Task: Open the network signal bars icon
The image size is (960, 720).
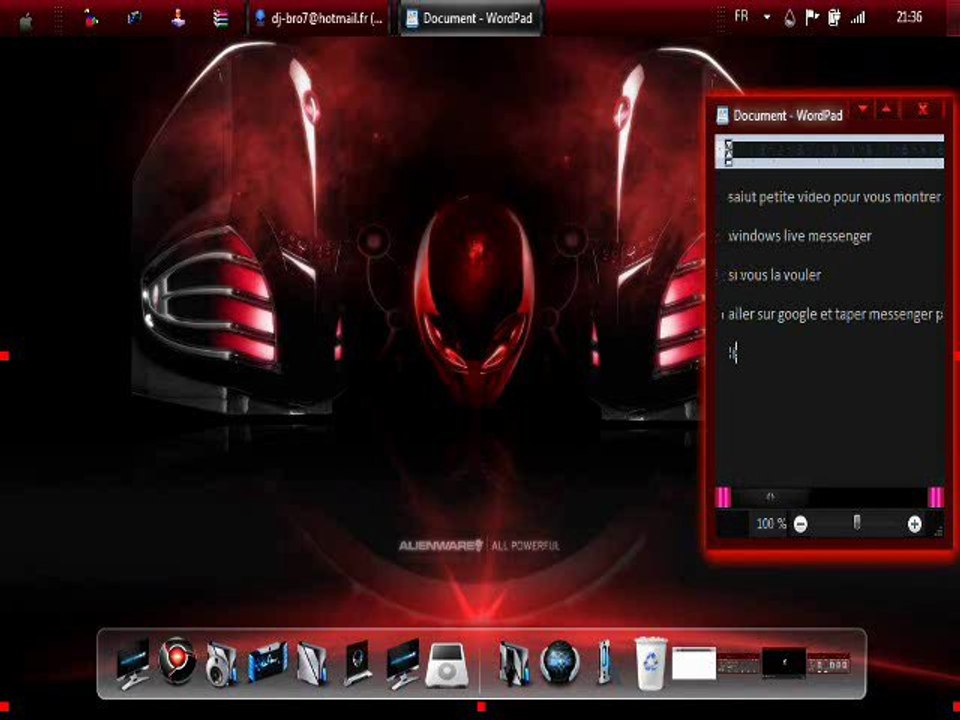Action: click(858, 18)
